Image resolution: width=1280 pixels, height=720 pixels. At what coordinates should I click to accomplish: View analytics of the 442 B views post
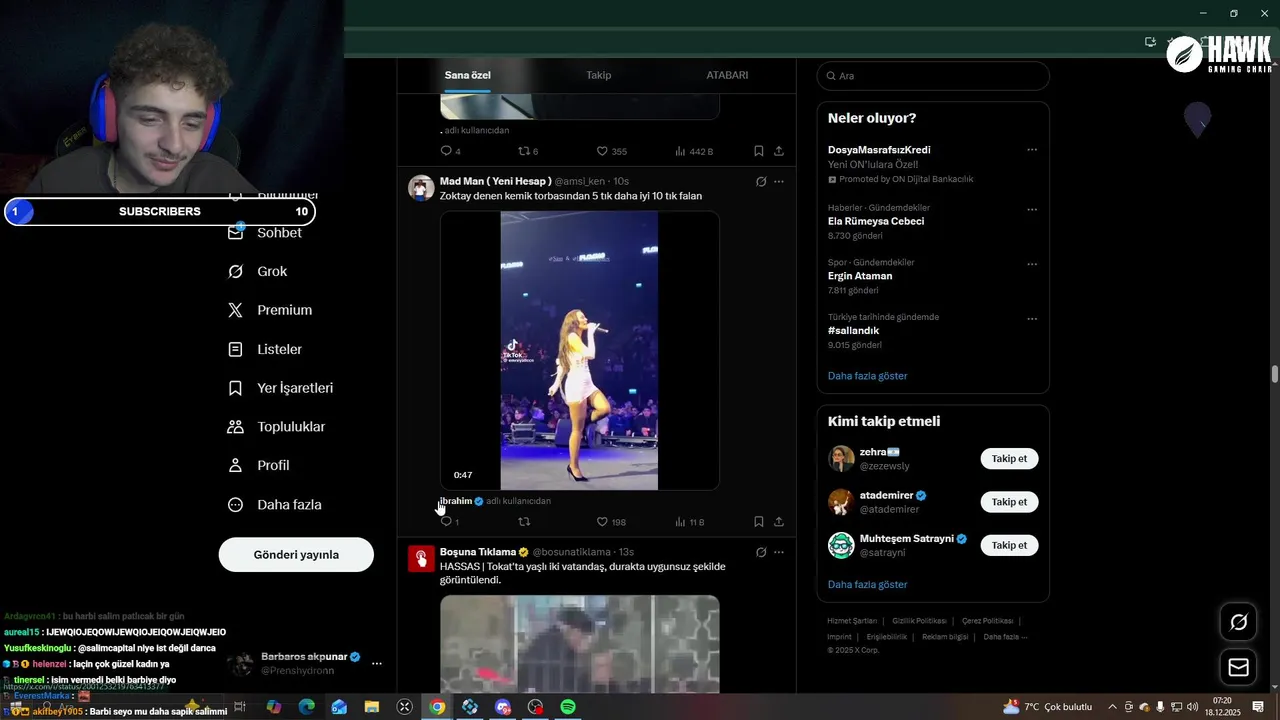click(694, 151)
